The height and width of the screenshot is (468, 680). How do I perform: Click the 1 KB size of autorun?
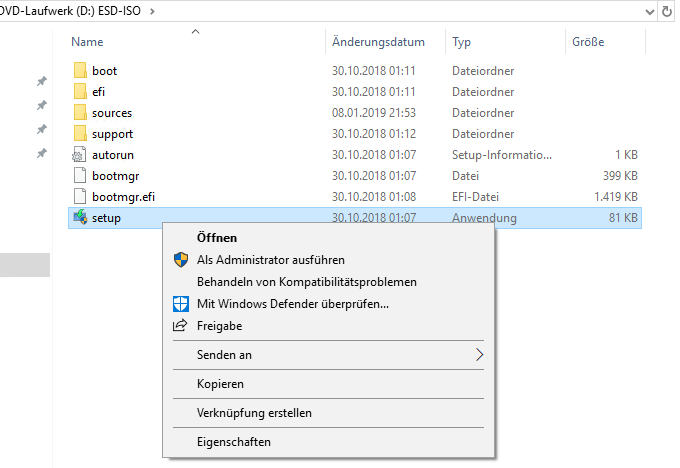pyautogui.click(x=626, y=155)
